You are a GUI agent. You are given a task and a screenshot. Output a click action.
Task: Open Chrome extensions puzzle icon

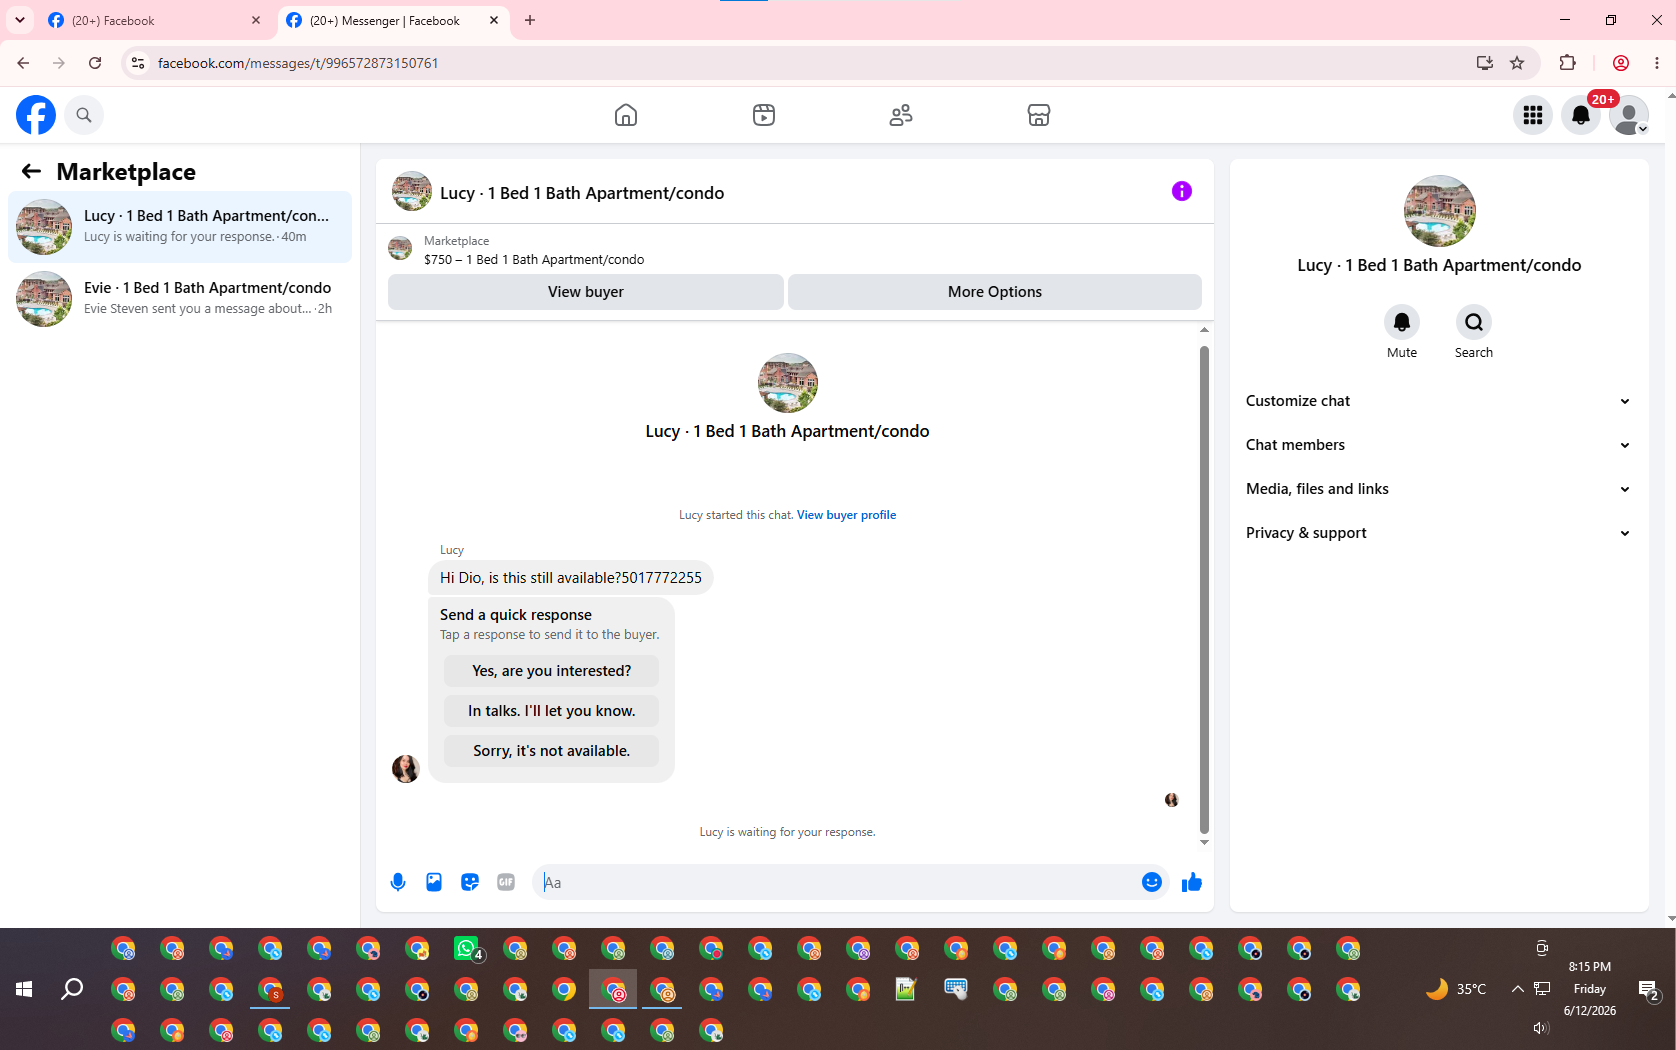click(1567, 63)
